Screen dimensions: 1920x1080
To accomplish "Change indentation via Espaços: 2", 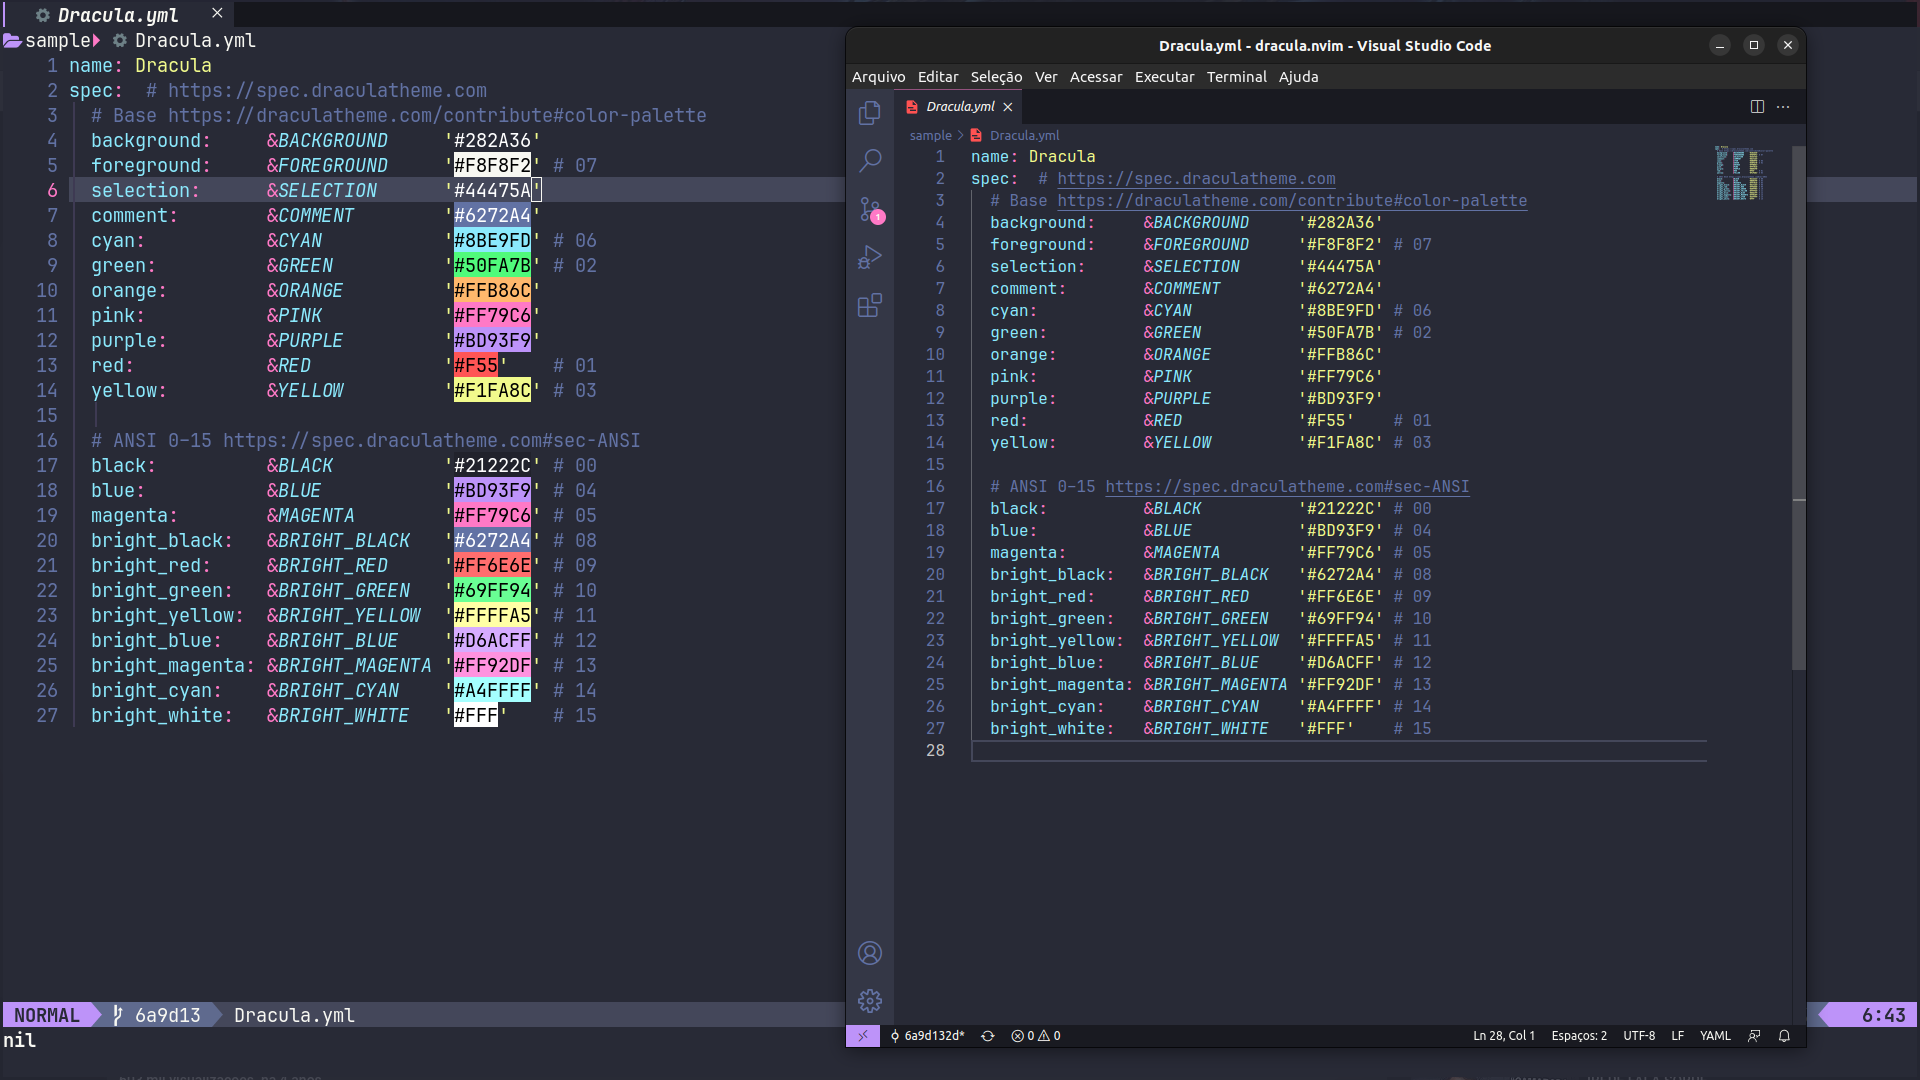I will click(x=1579, y=1036).
